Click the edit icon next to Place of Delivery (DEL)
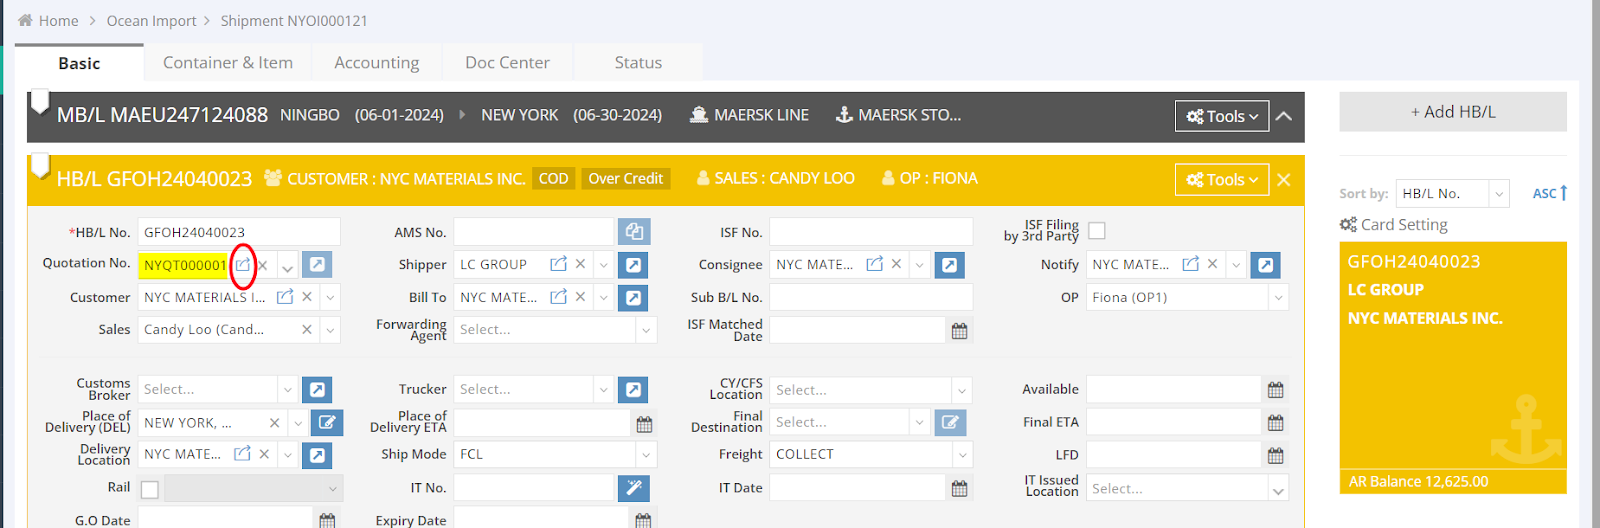This screenshot has width=1600, height=528. point(327,423)
